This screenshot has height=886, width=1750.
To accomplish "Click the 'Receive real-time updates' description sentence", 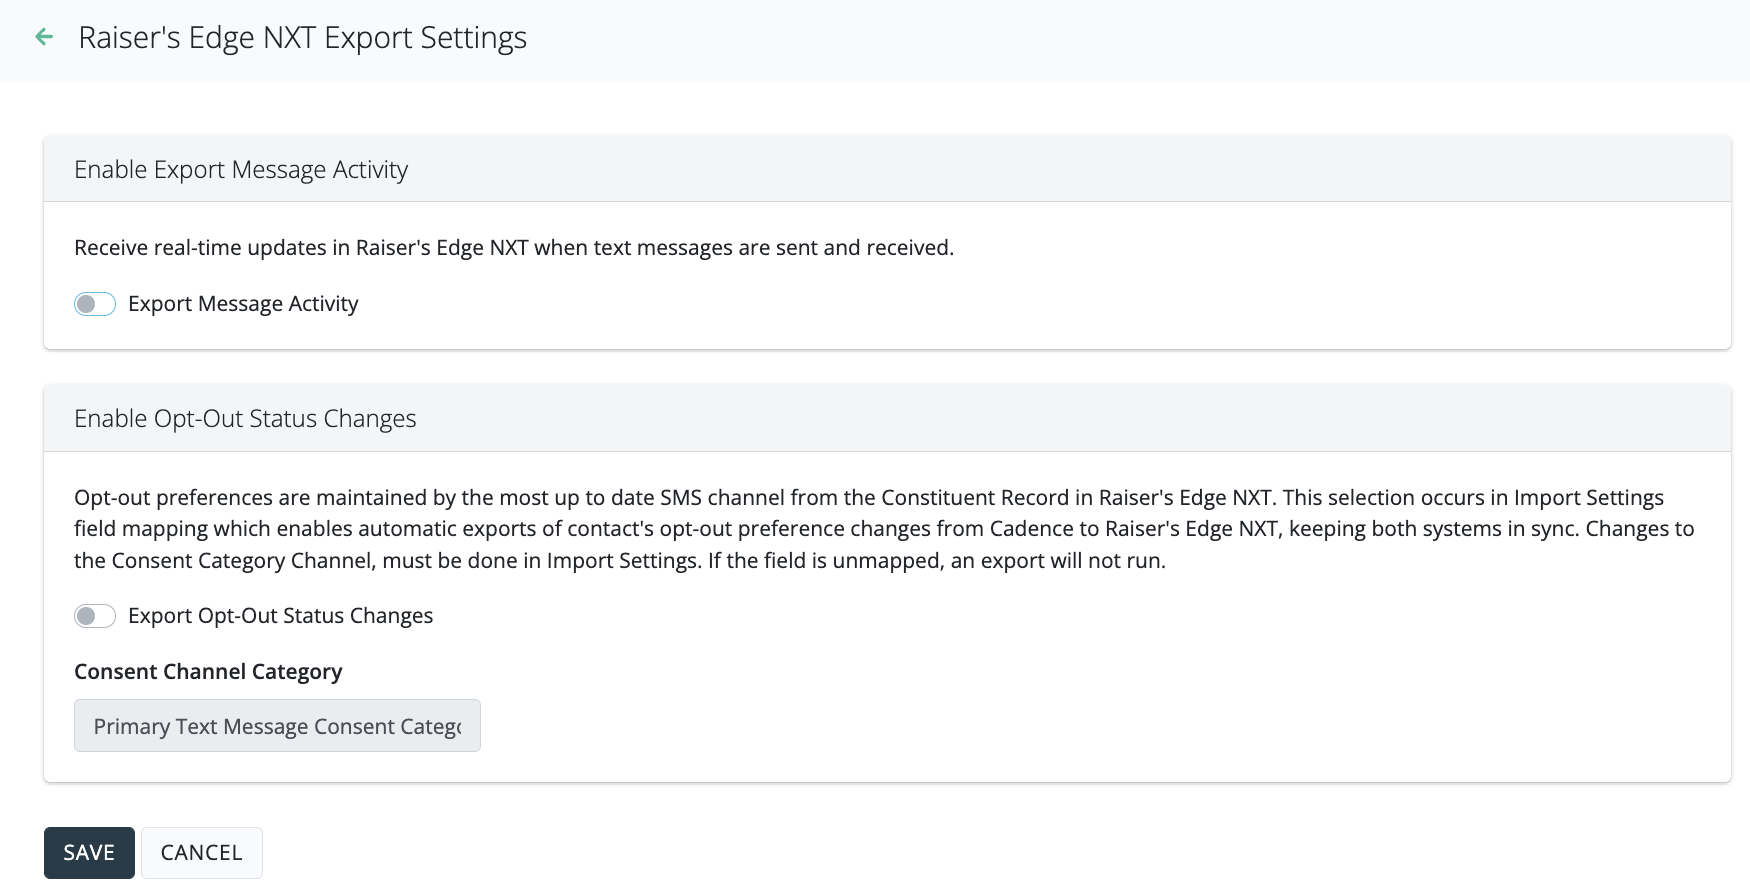I will coord(514,248).
